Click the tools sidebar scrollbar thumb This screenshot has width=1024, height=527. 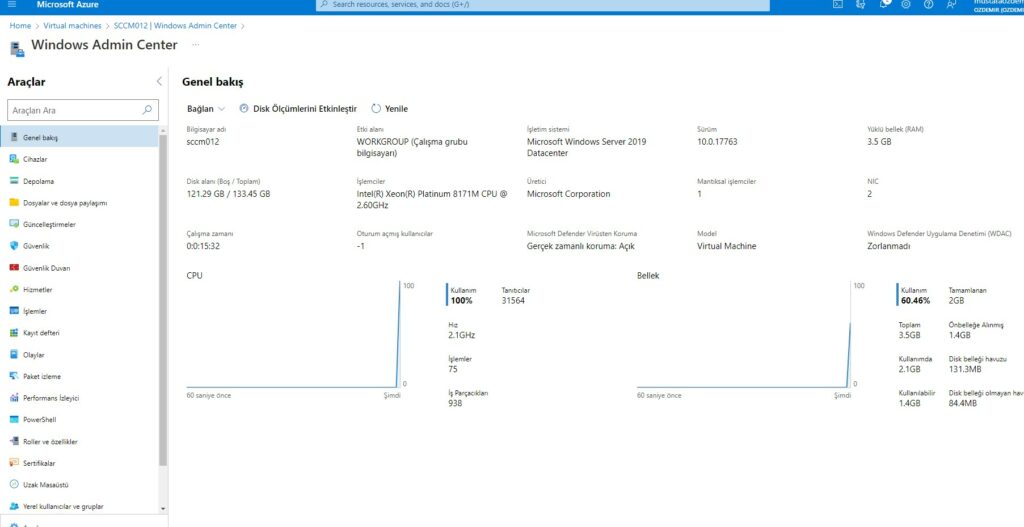(163, 300)
